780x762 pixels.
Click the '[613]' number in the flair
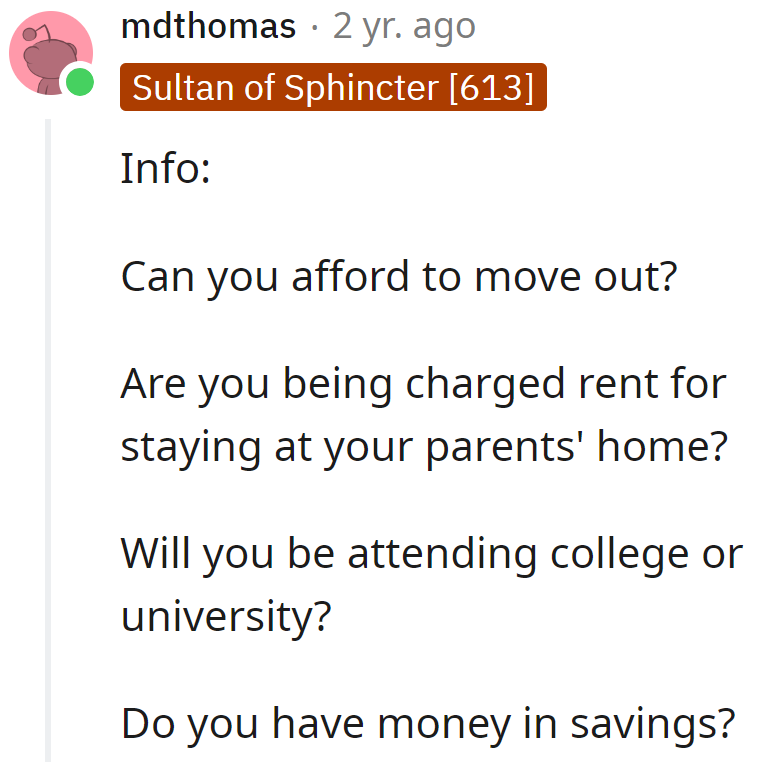[492, 87]
